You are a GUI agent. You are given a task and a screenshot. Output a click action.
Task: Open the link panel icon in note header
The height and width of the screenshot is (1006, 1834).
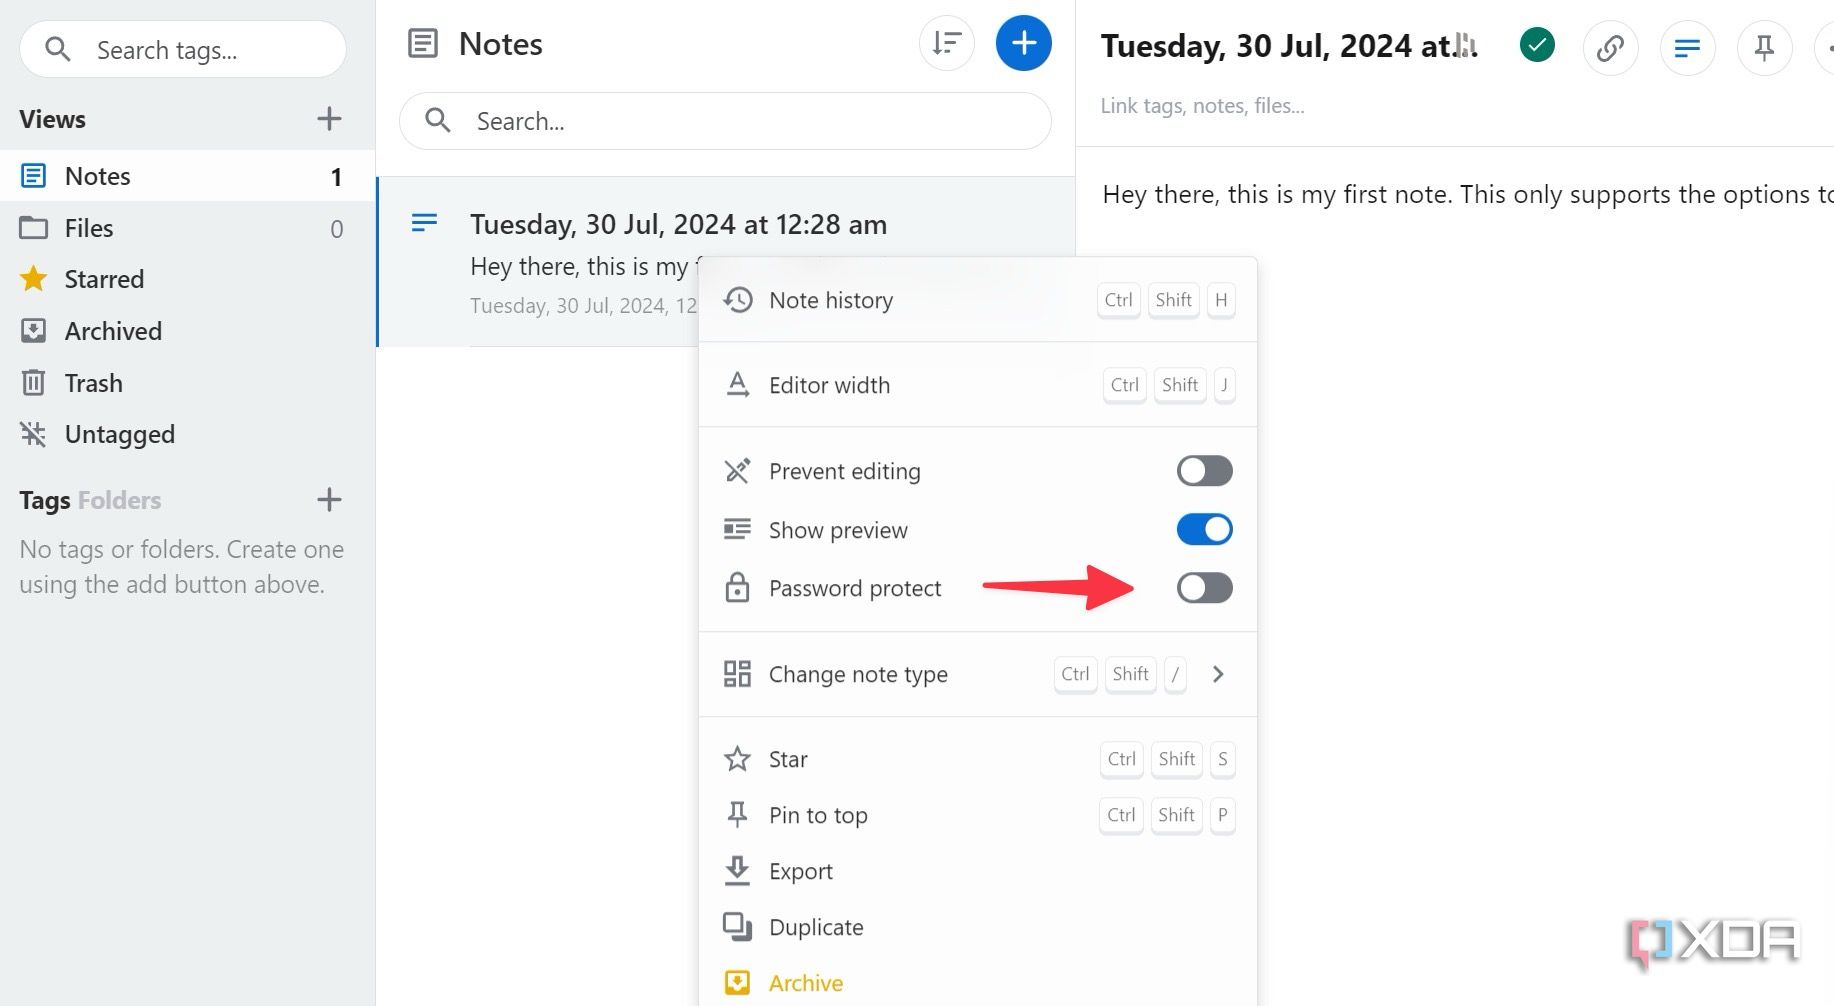pyautogui.click(x=1610, y=47)
